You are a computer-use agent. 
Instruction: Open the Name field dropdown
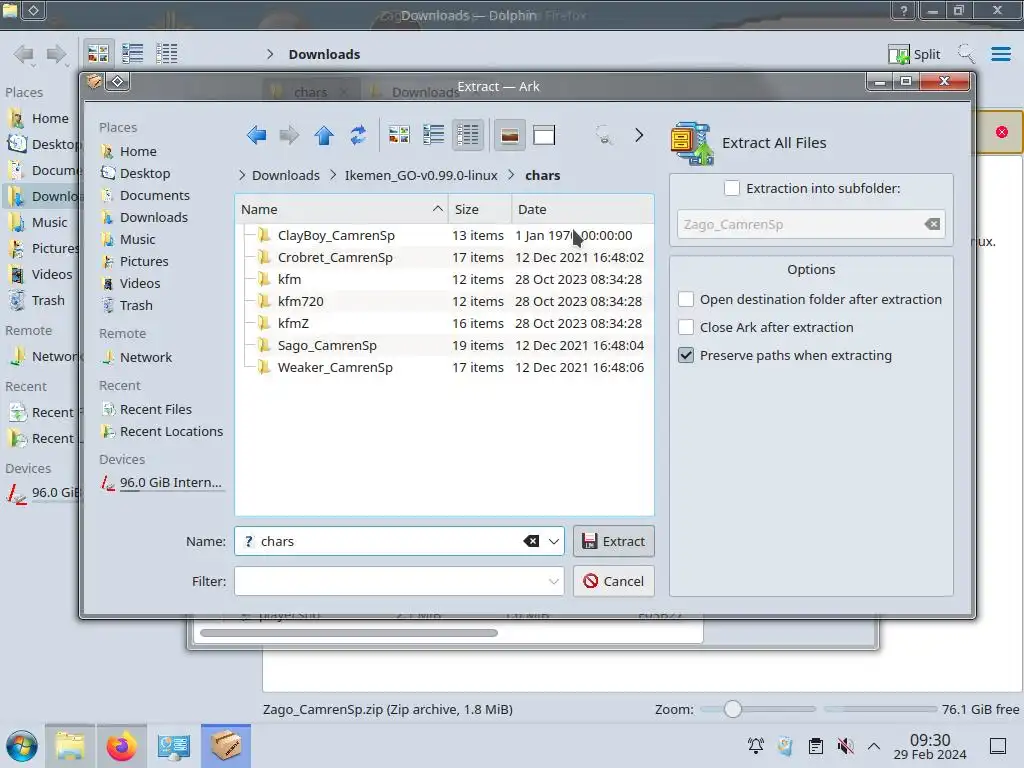554,541
